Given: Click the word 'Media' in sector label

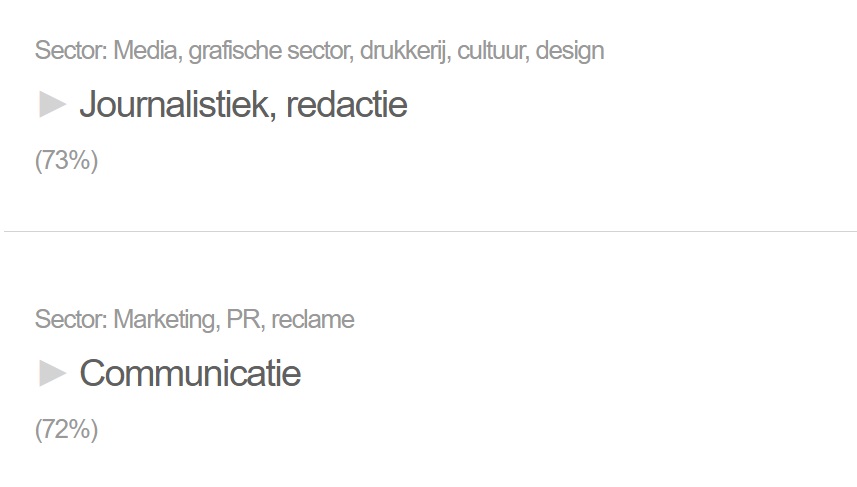Looking at the screenshot, I should coord(148,51).
